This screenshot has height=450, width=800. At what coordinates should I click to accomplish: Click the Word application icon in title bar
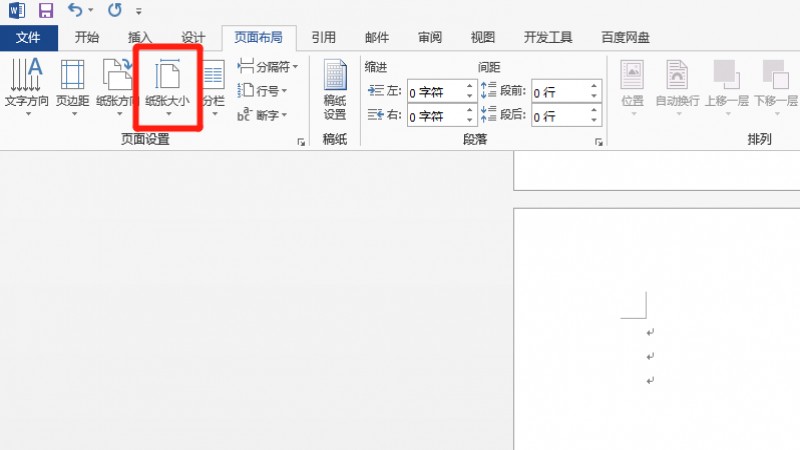click(17, 10)
